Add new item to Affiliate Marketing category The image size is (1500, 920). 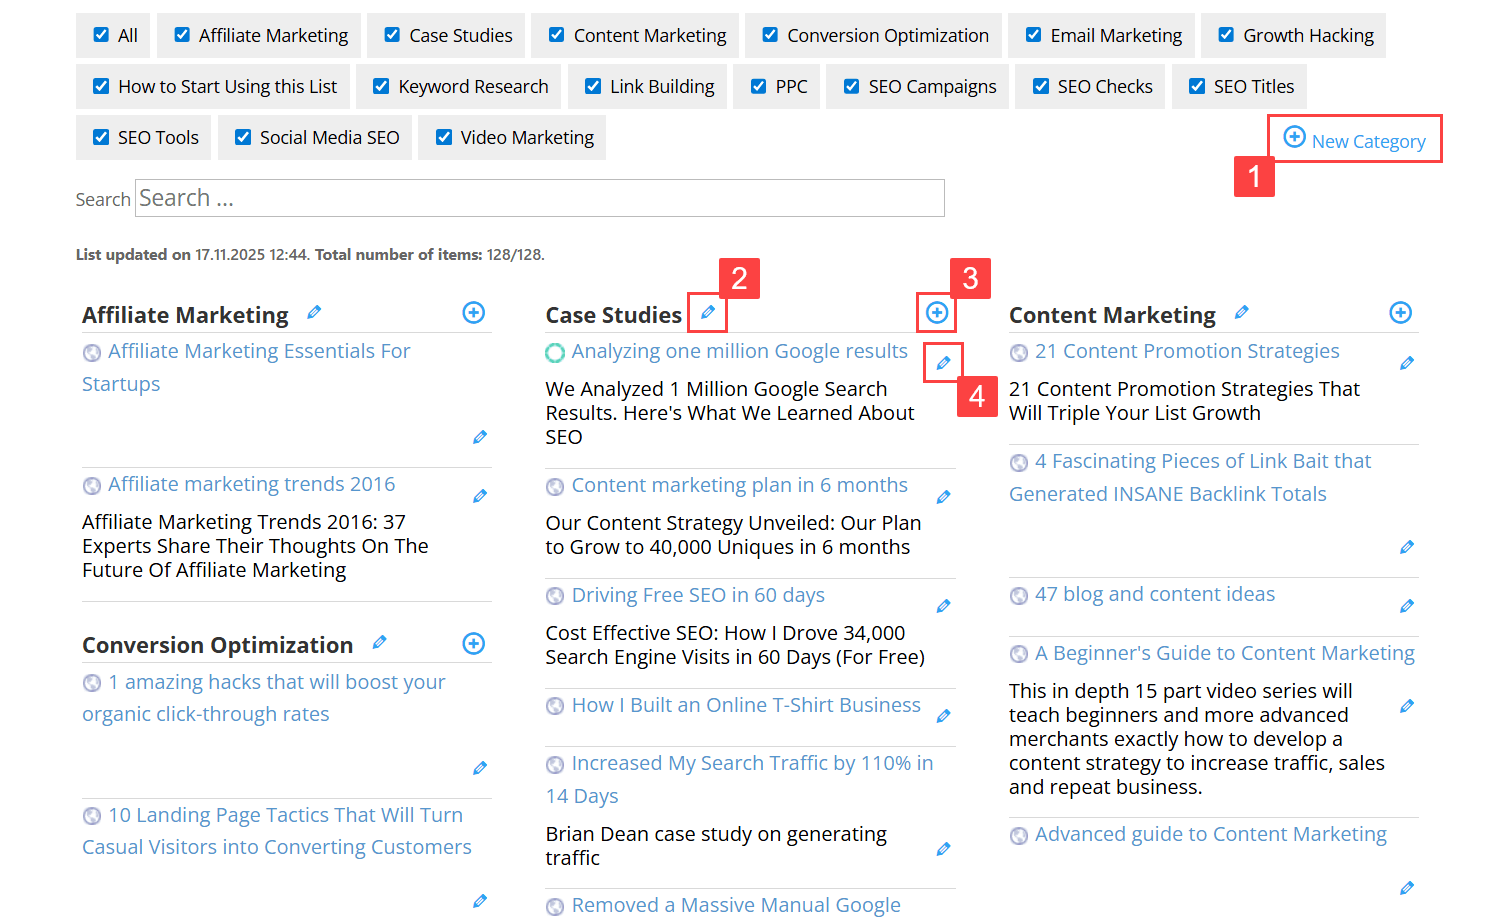point(474,313)
